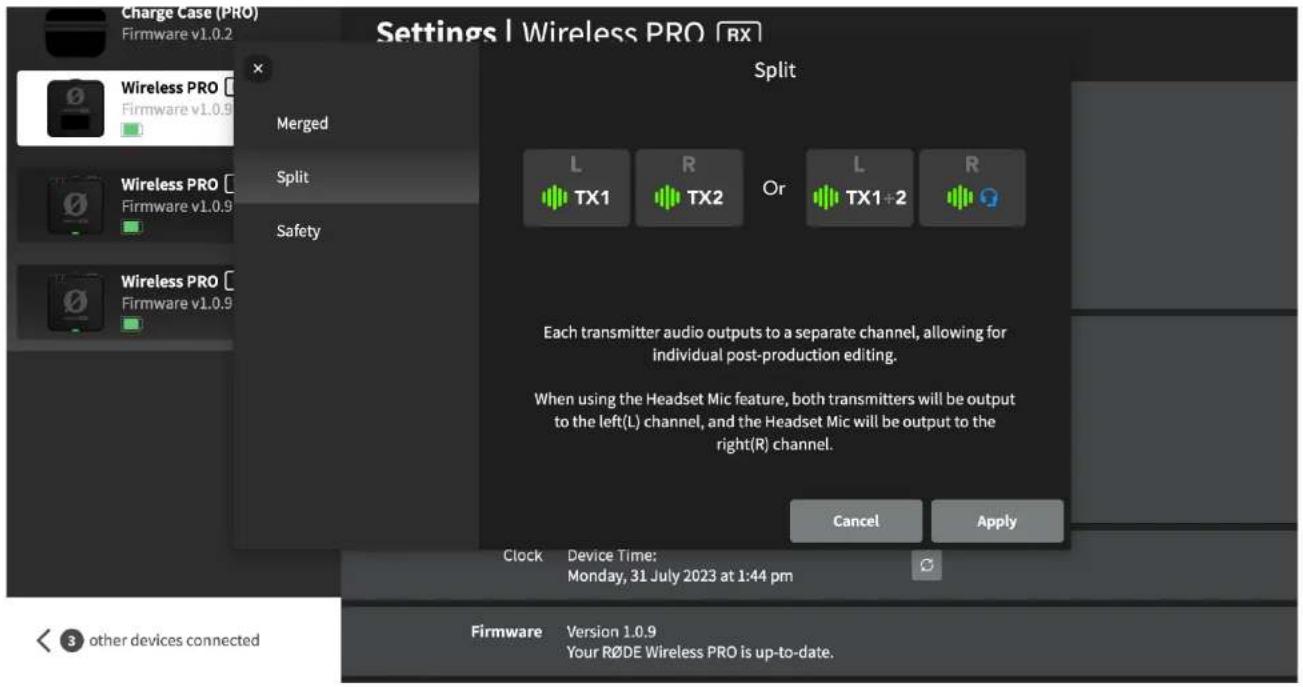The height and width of the screenshot is (687, 1303).
Task: Click the Firmware row label
Action: coord(507,632)
